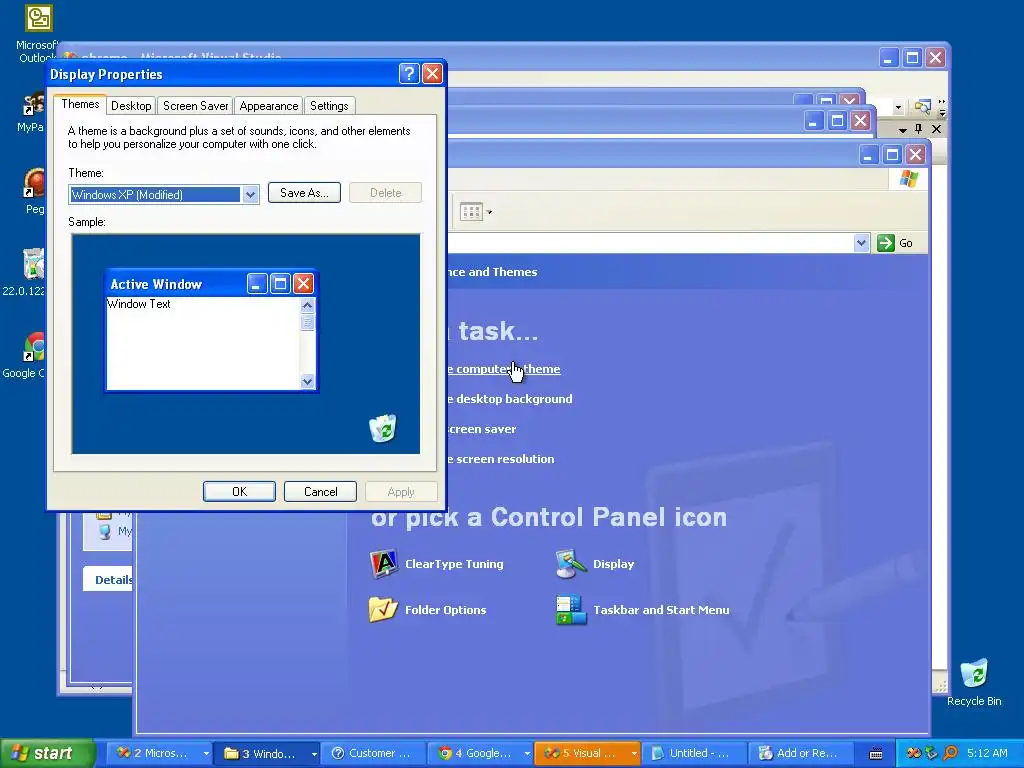The image size is (1024, 768).
Task: Open the Display control panel icon
Action: pos(595,564)
